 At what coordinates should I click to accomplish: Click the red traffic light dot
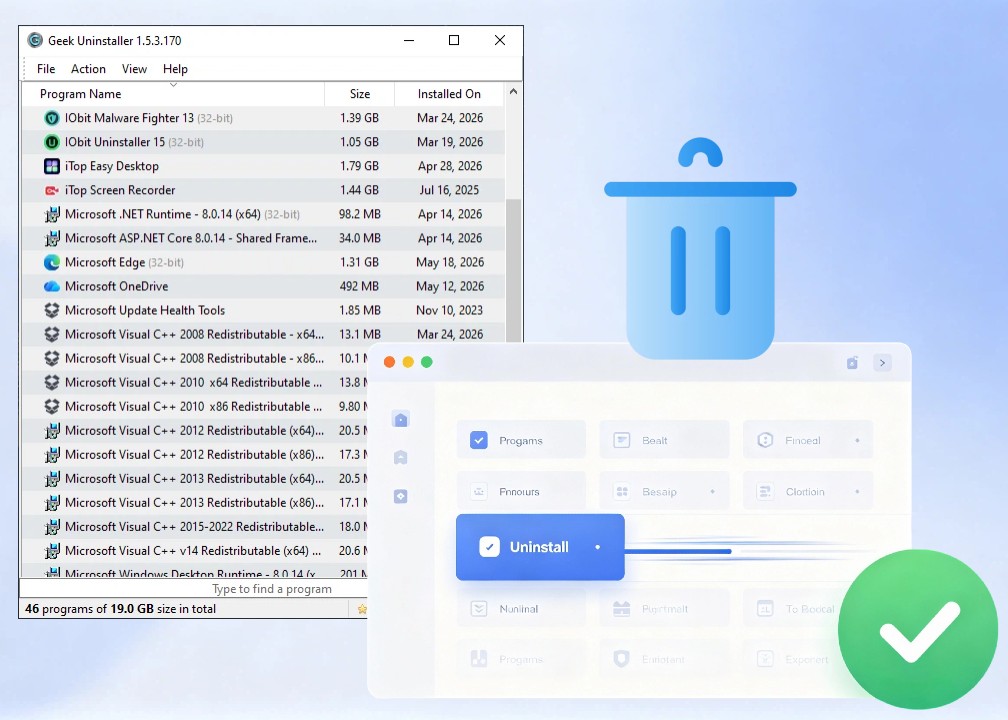click(389, 362)
